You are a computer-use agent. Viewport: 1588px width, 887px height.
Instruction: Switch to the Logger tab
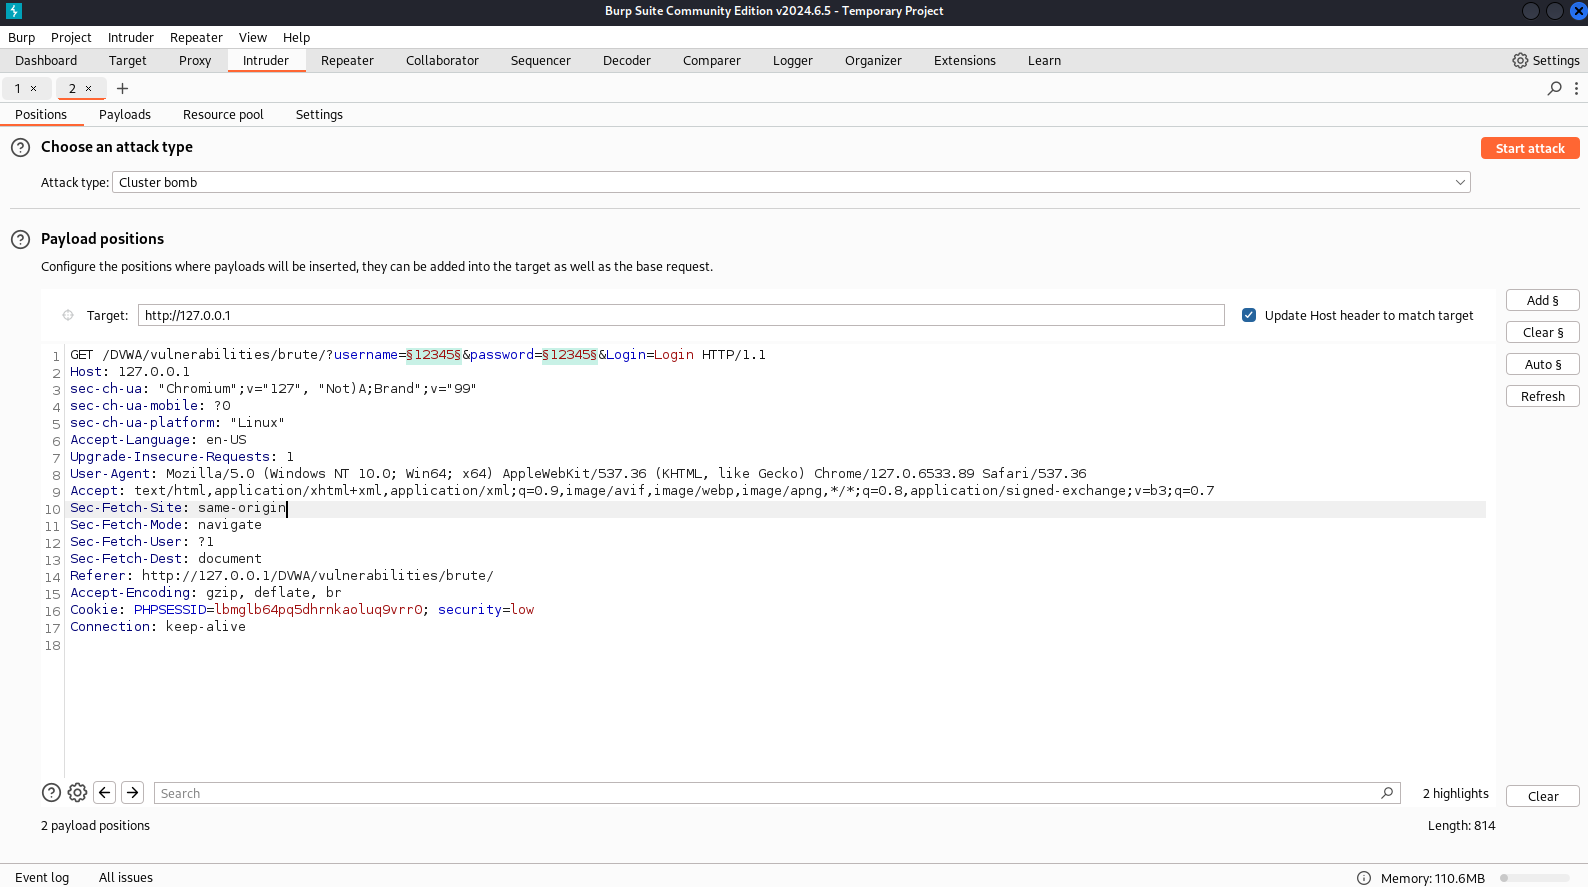coord(793,61)
